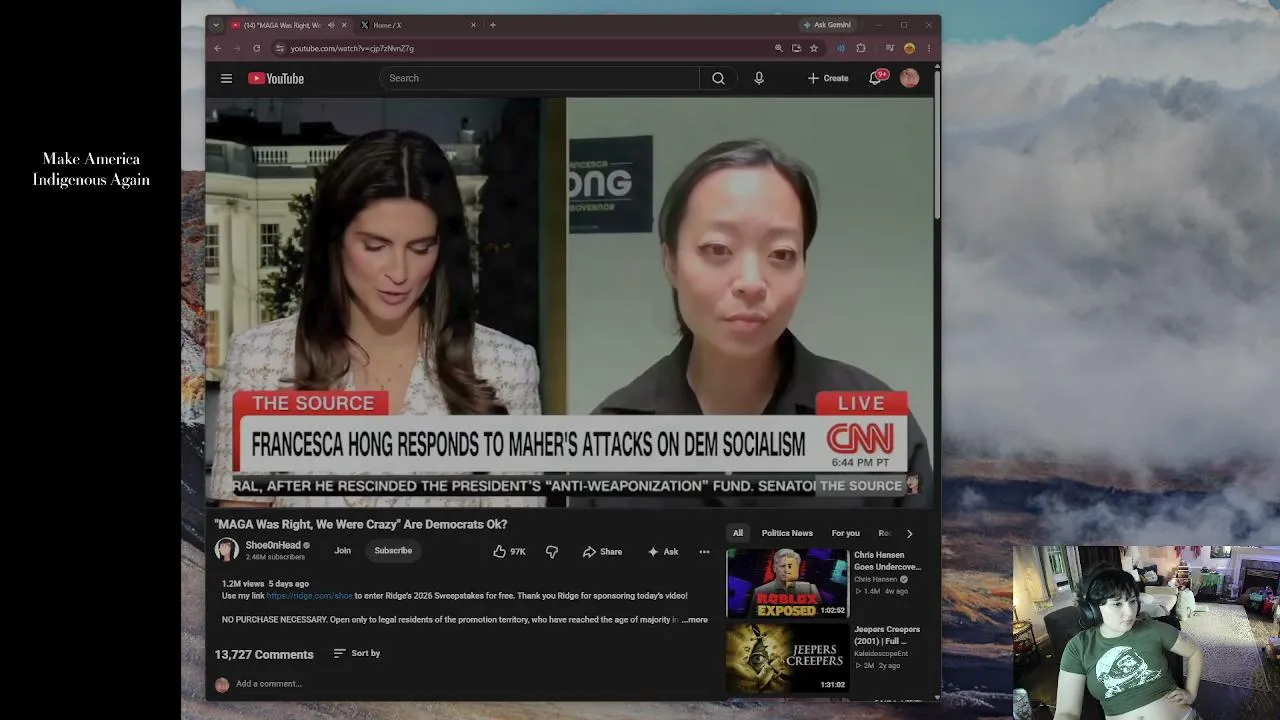Click the video player showing CNN clip

pos(570,302)
